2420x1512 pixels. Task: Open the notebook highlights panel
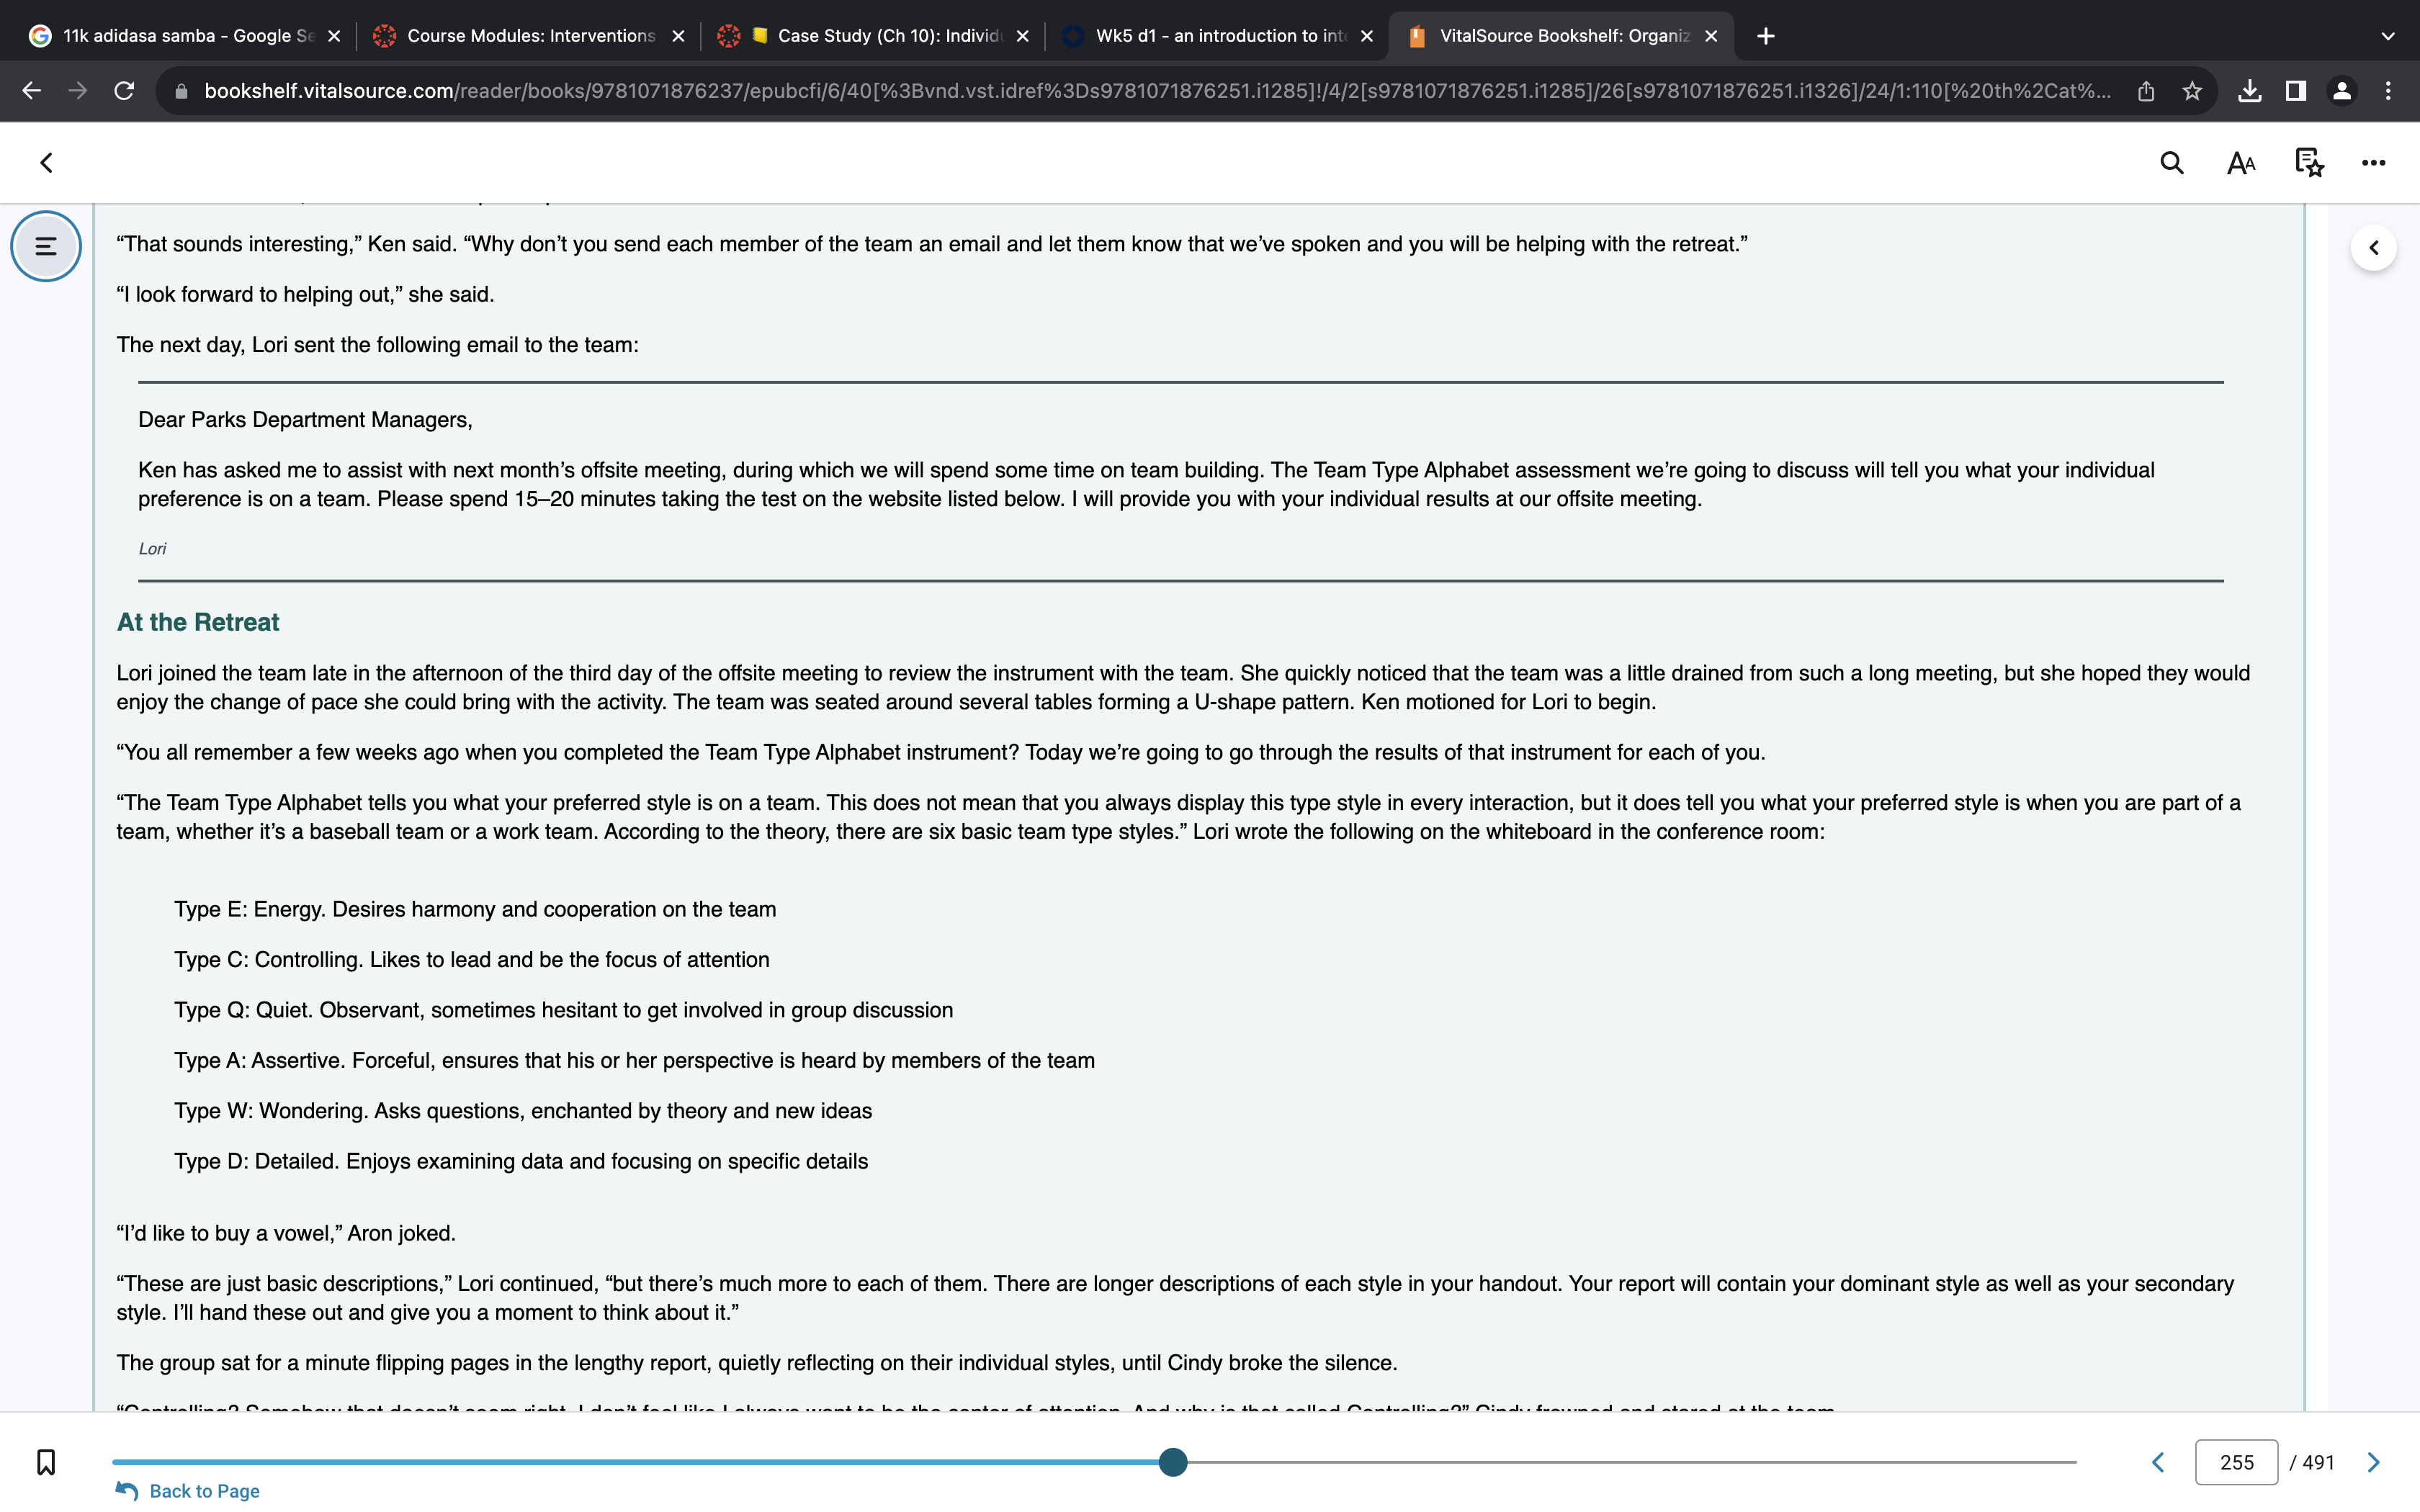pyautogui.click(x=2308, y=163)
